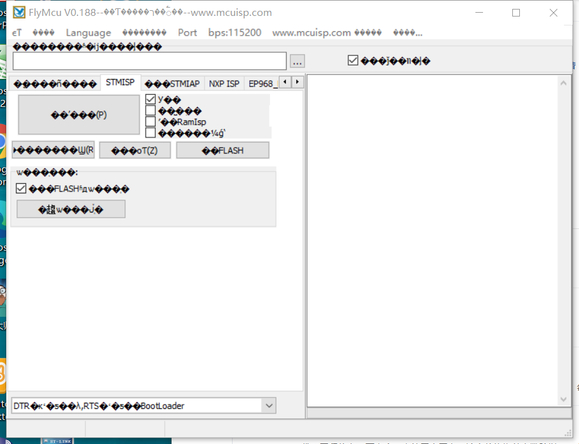Switch to the NXP ISP tab

(x=224, y=84)
